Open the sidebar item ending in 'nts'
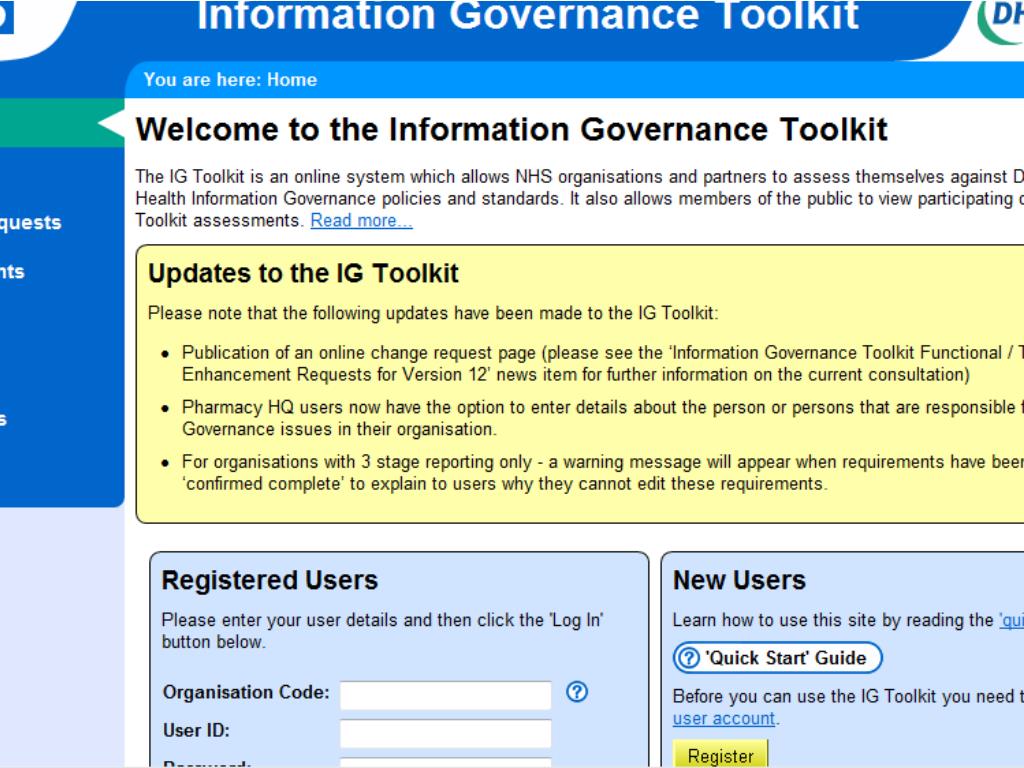Viewport: 1024px width, 768px height. 12,272
